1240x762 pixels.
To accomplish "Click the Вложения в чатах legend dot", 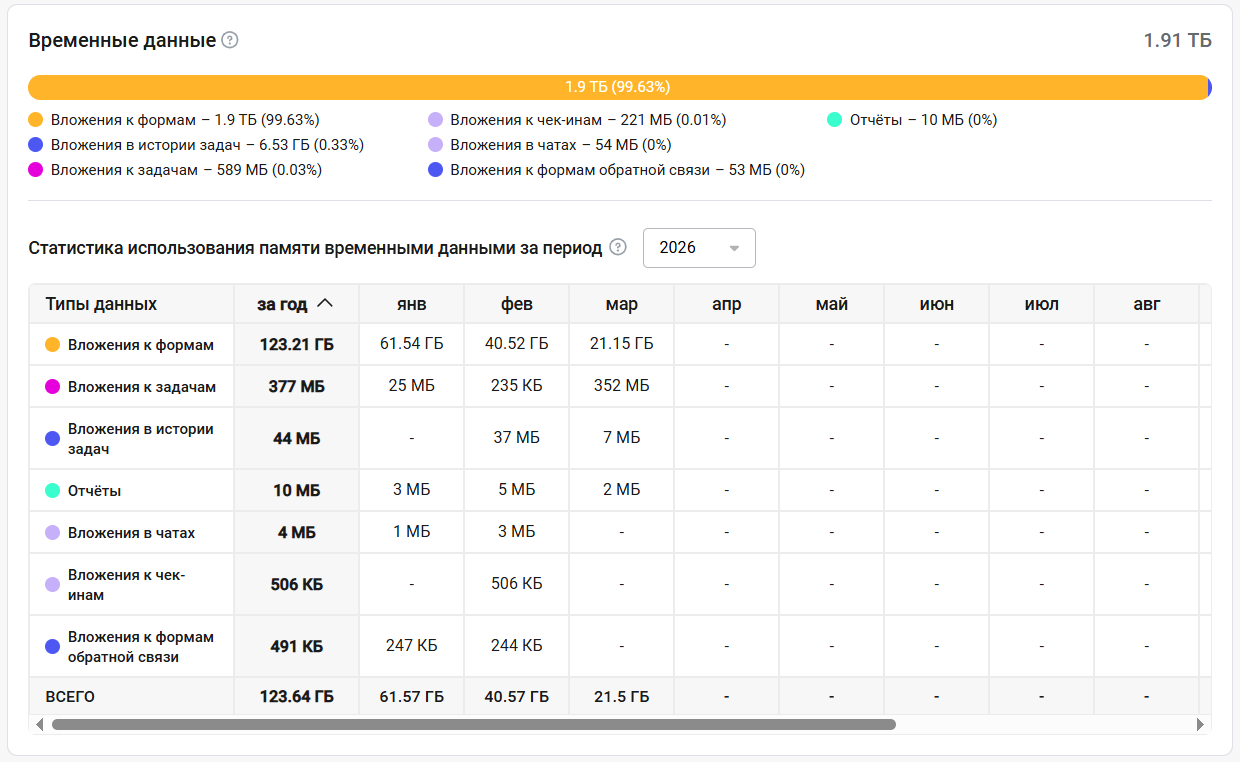I will coord(435,145).
